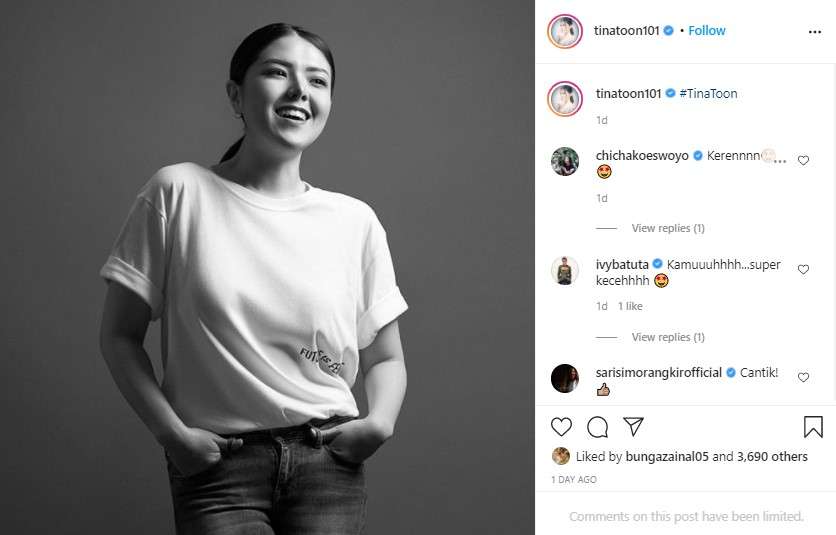
Task: Like sarisimorangkirofficial's comment
Action: (803, 377)
